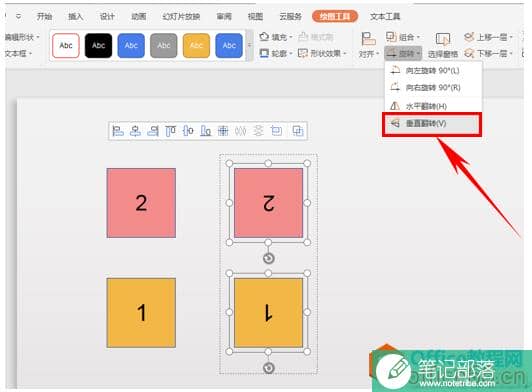532x392 pixels.
Task: Expand the shape styles gallery
Action: [250, 45]
